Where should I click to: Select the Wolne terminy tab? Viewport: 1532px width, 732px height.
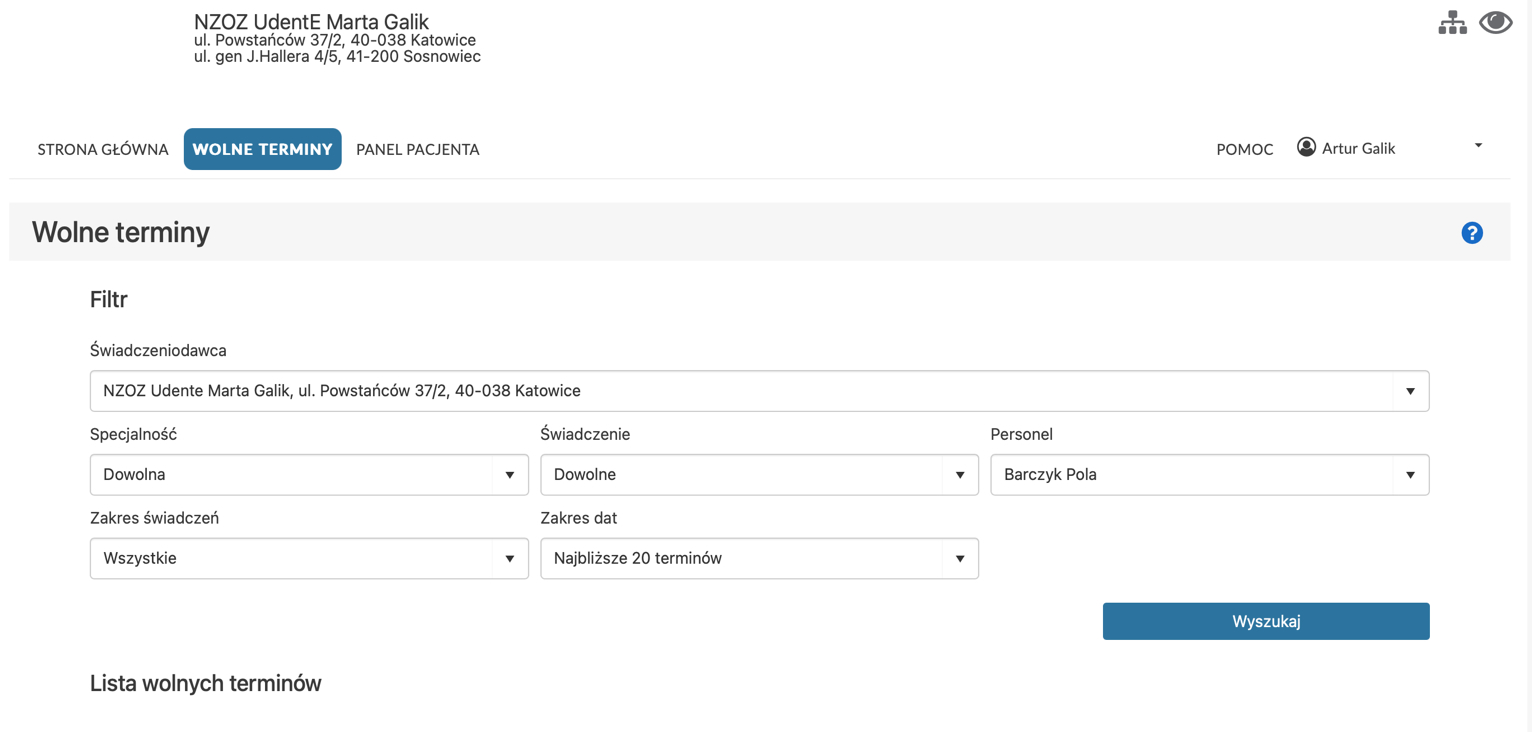click(262, 149)
